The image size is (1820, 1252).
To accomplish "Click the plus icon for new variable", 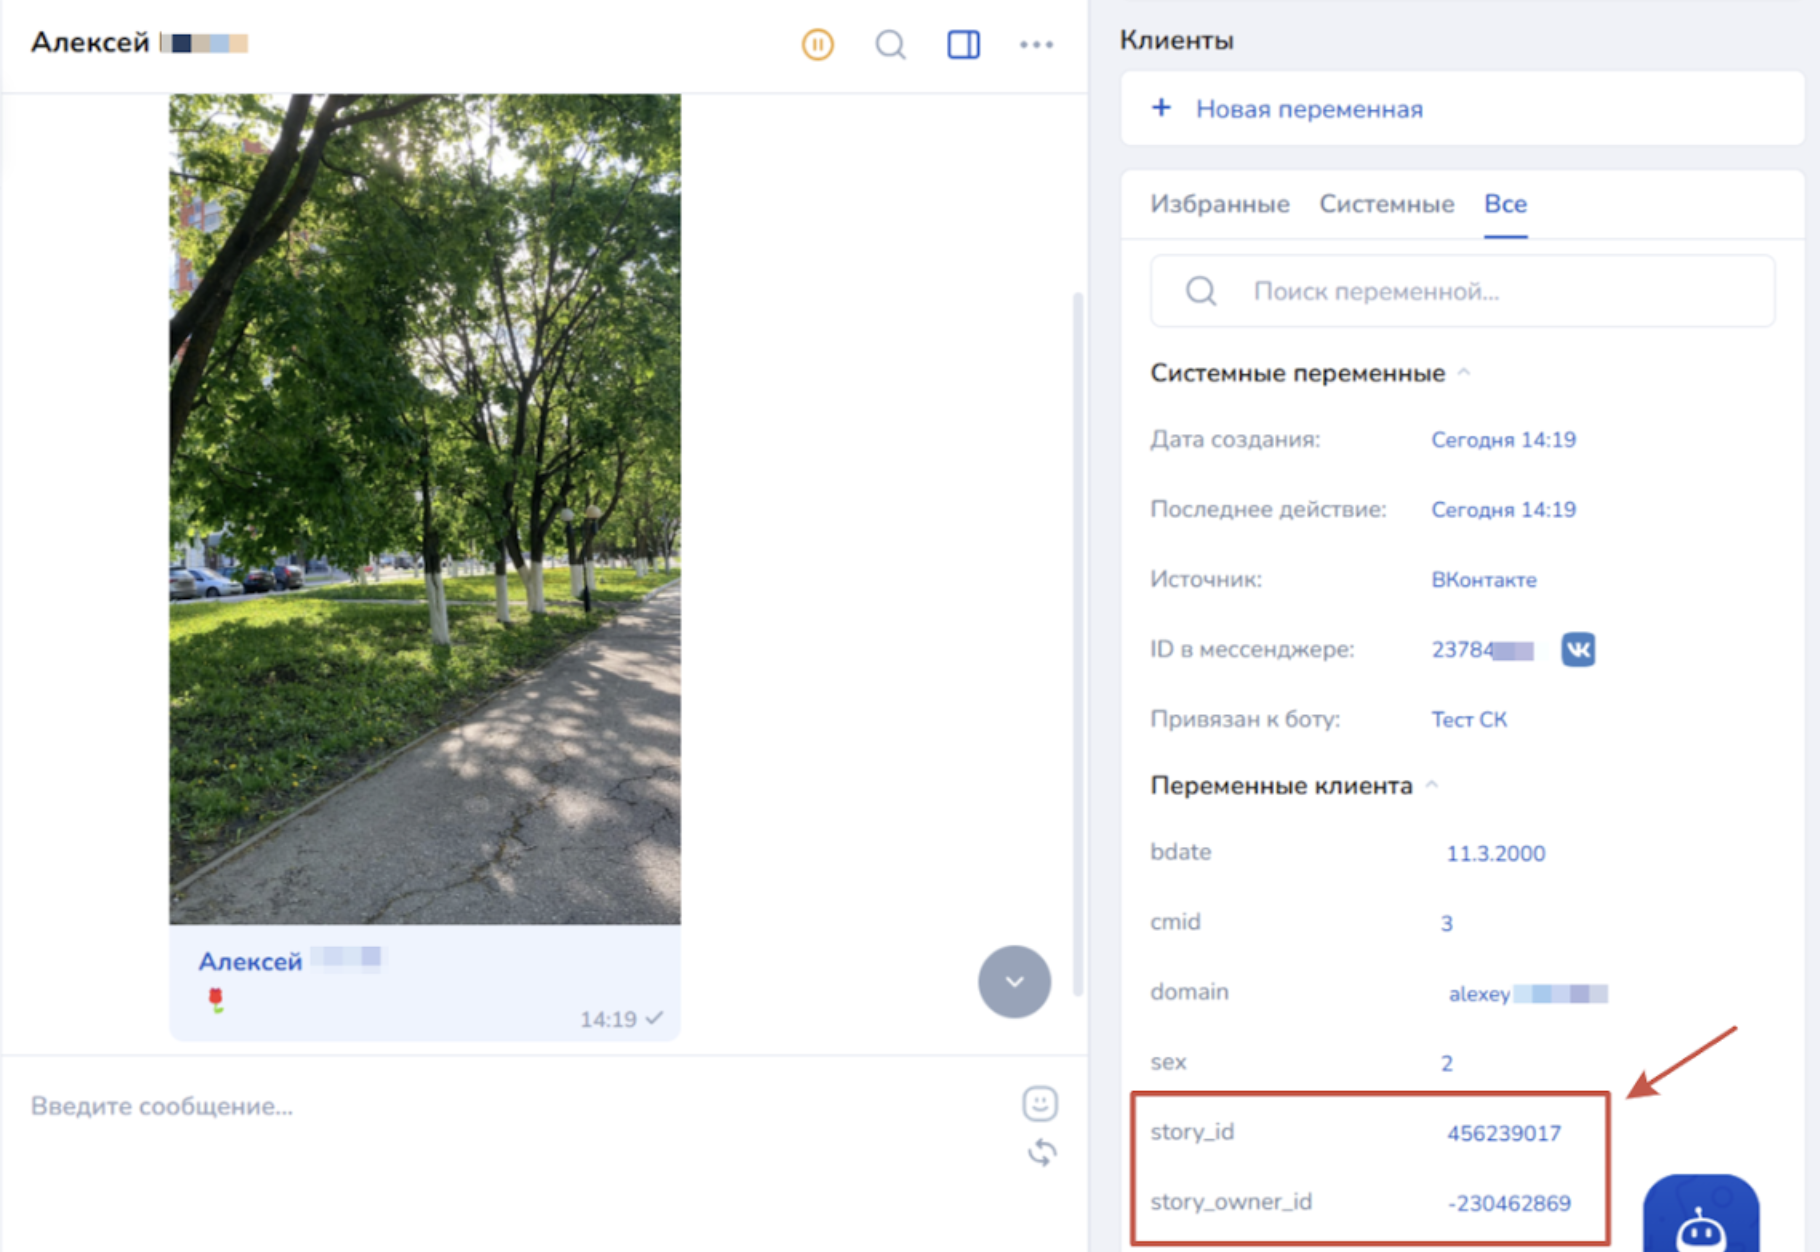I will 1161,108.
